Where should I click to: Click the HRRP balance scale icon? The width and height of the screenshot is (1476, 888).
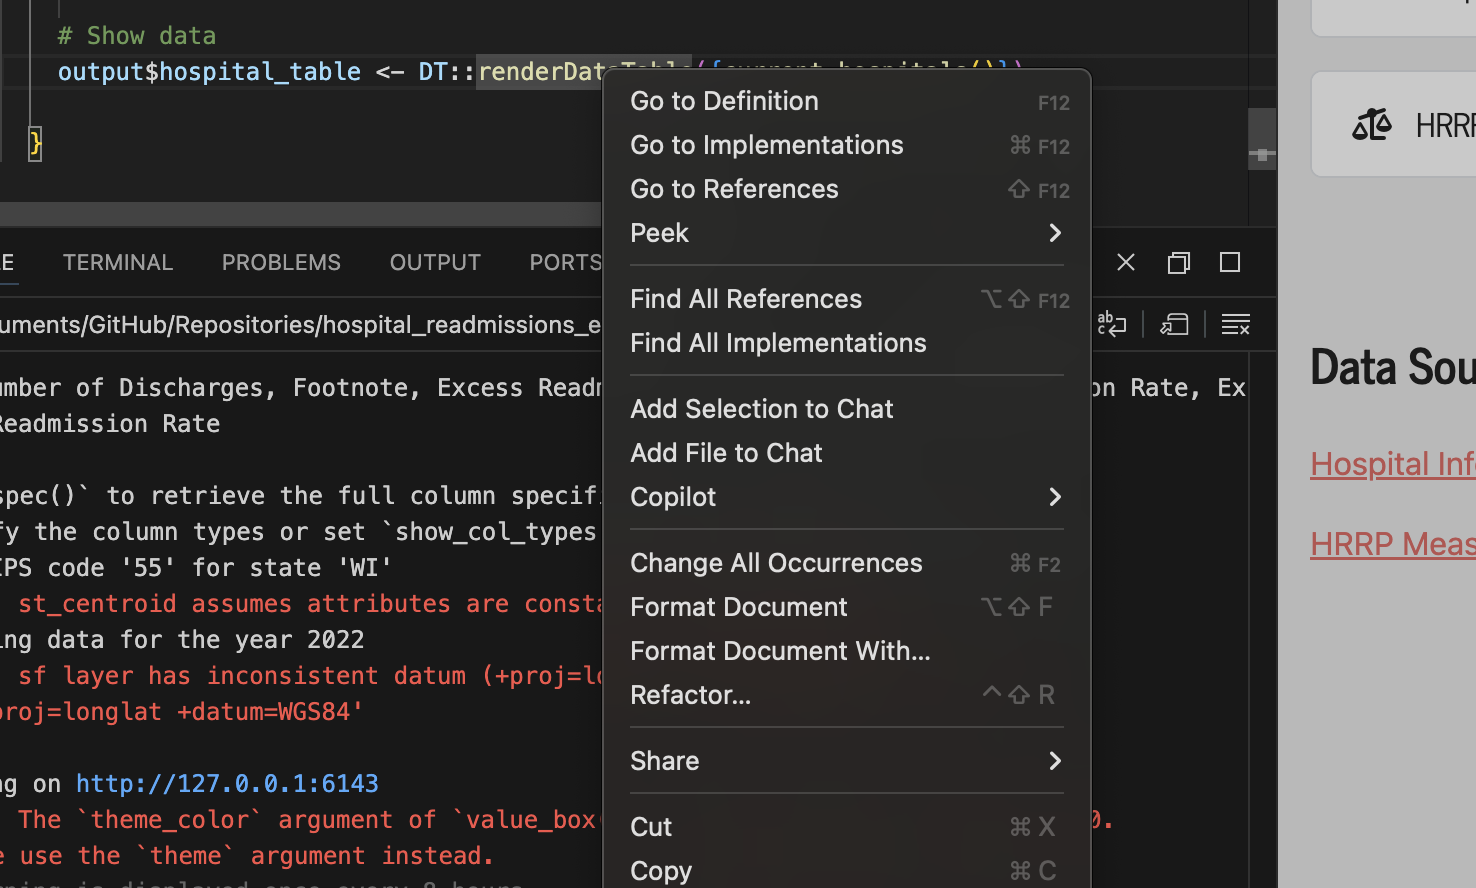[x=1371, y=125]
